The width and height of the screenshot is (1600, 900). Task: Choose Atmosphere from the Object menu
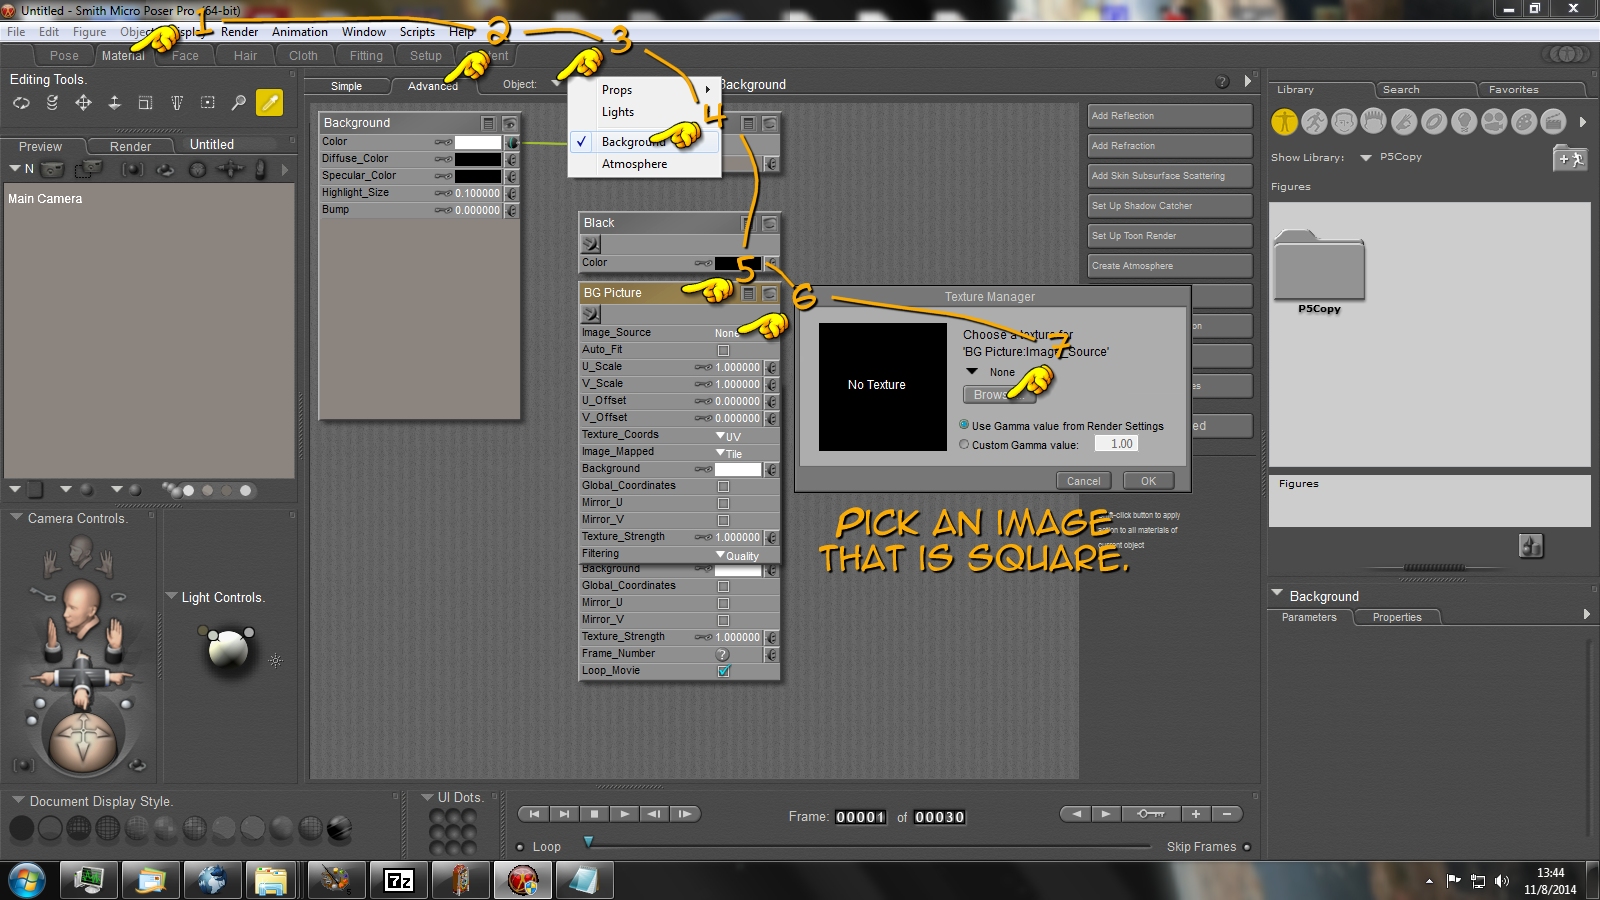tap(634, 164)
